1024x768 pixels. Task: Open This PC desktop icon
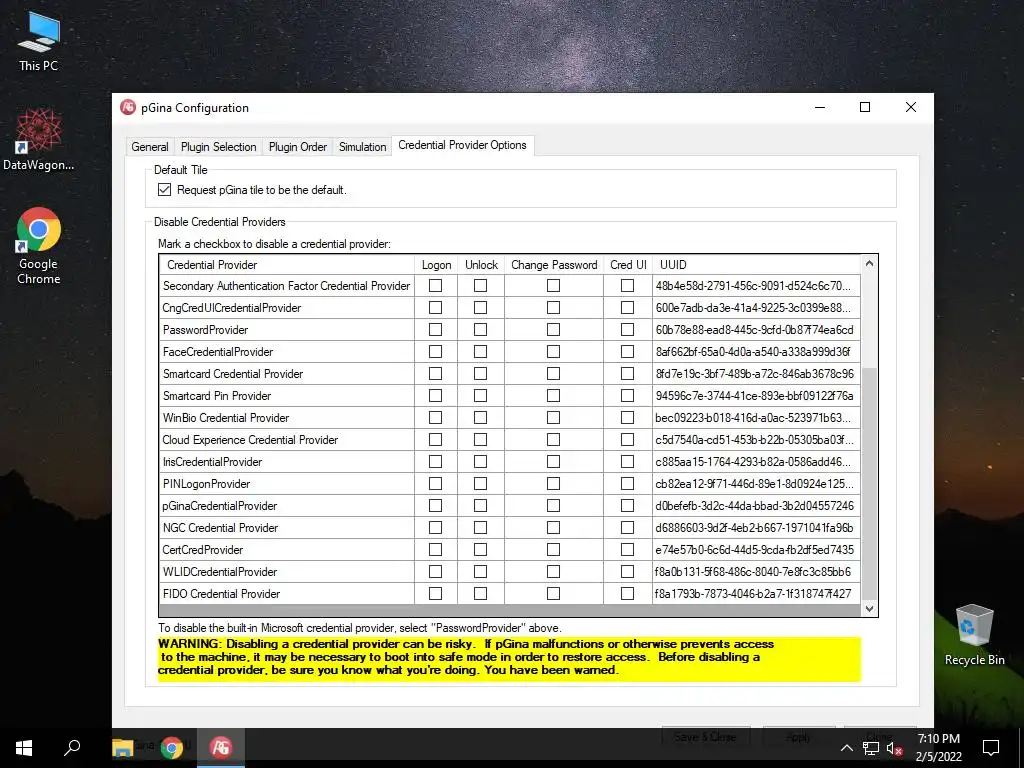coord(39,42)
